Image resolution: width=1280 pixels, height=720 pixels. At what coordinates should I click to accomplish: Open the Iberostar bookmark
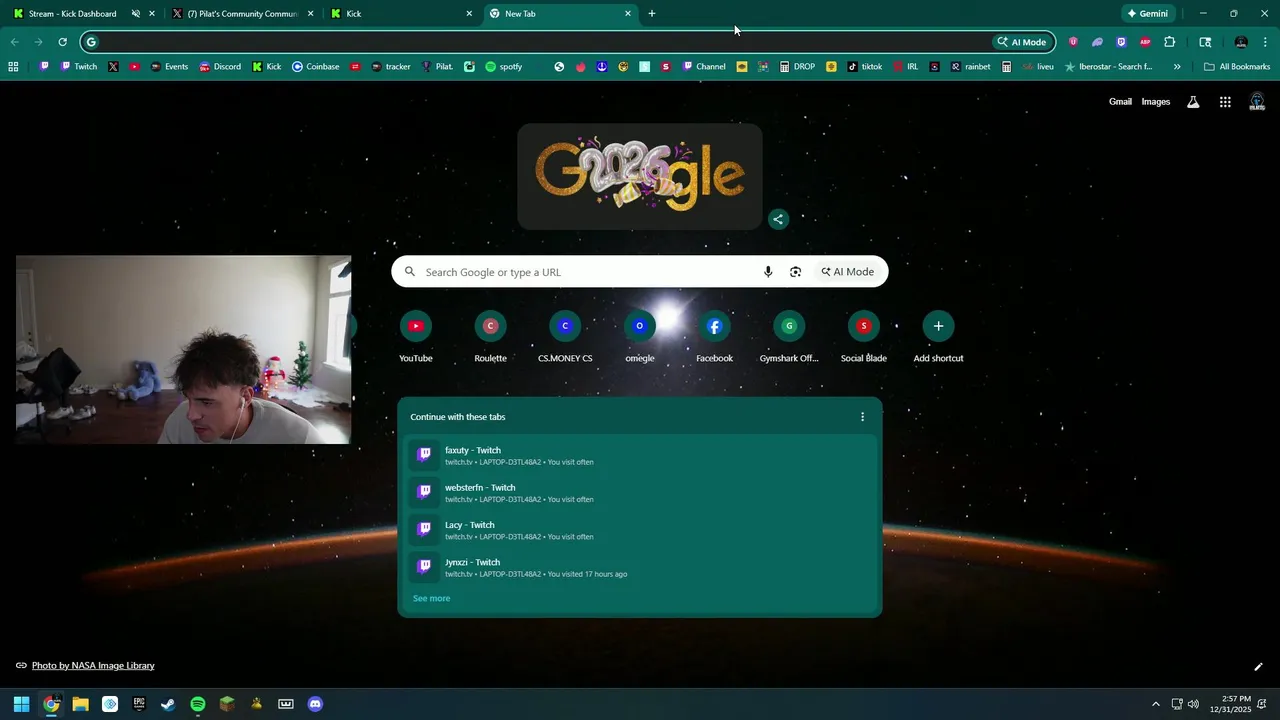click(1108, 67)
